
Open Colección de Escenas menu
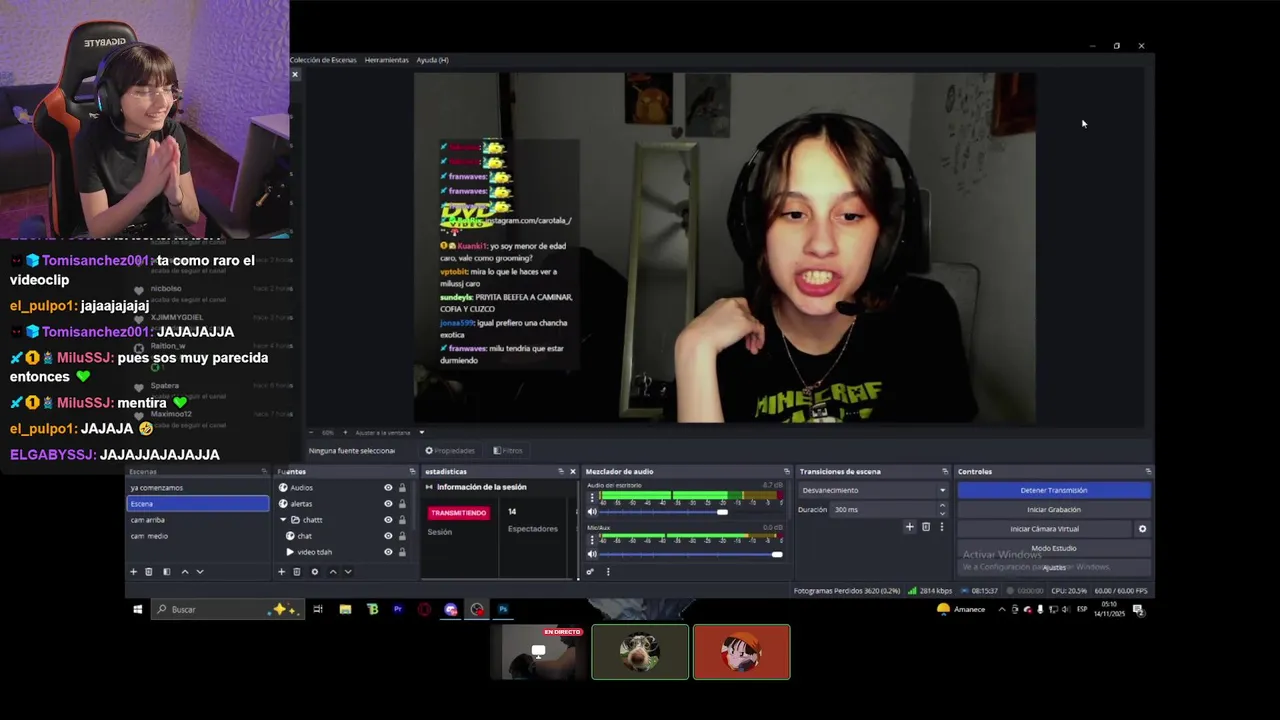(323, 60)
